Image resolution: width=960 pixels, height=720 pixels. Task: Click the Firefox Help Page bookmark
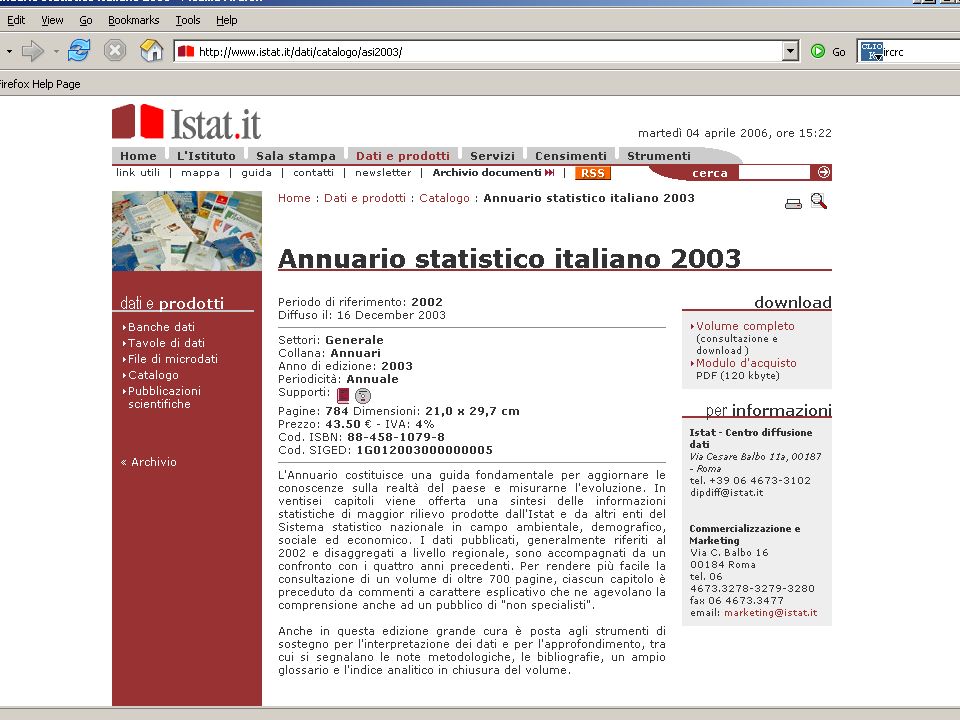click(x=40, y=84)
